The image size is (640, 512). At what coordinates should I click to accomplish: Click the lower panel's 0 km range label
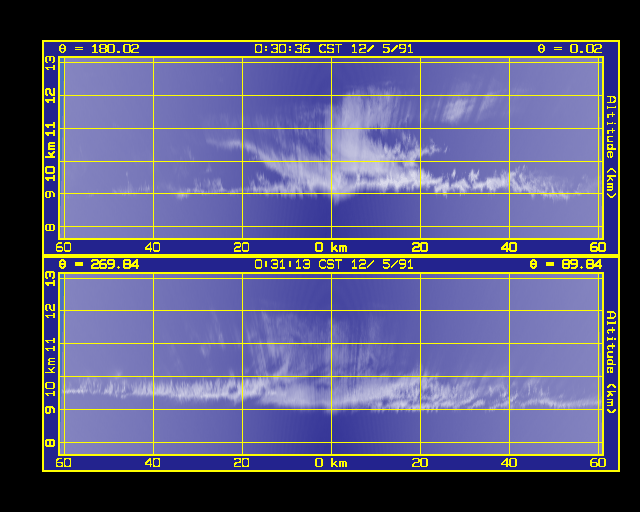tap(331, 463)
